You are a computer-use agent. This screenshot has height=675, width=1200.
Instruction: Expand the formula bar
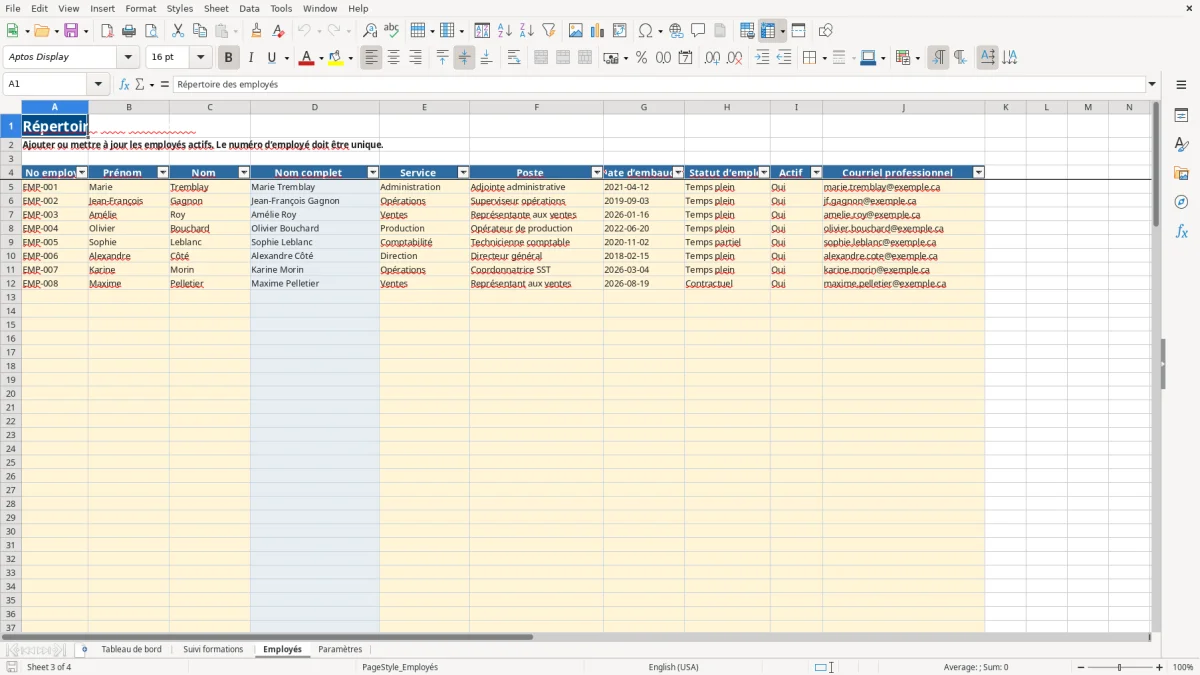[x=1152, y=84]
